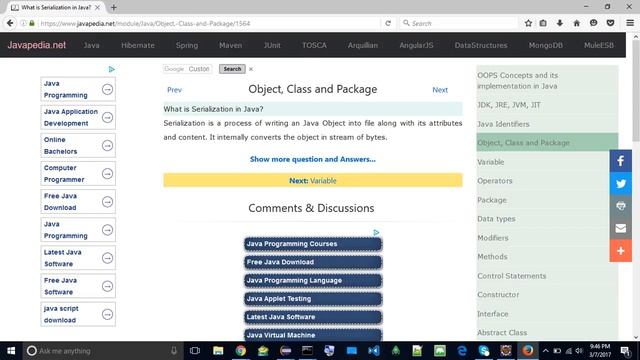Open the Maven menu in navbar
Viewport: 640px width, 360px height.
tap(231, 45)
